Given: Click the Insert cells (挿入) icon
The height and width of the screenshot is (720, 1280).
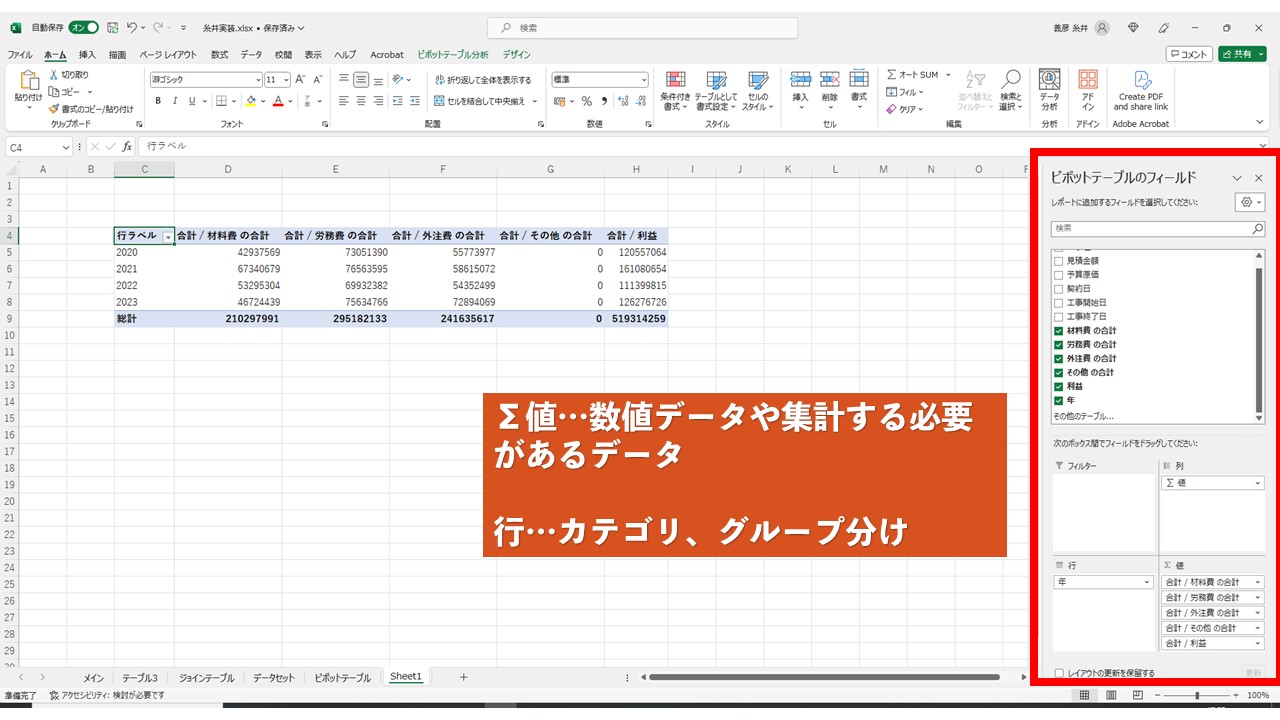Looking at the screenshot, I should (800, 80).
